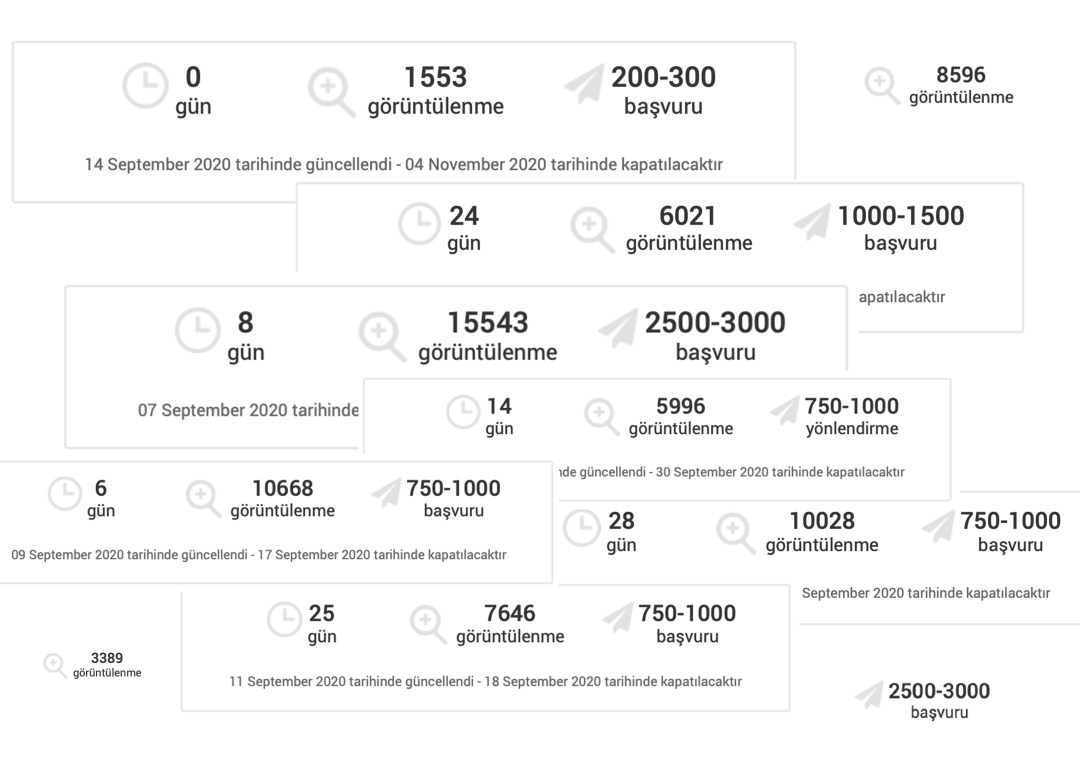Image resolution: width=1080 pixels, height=763 pixels.
Task: Click the paper plane beside 750-1000 yönlendirme
Action: pyautogui.click(x=784, y=410)
